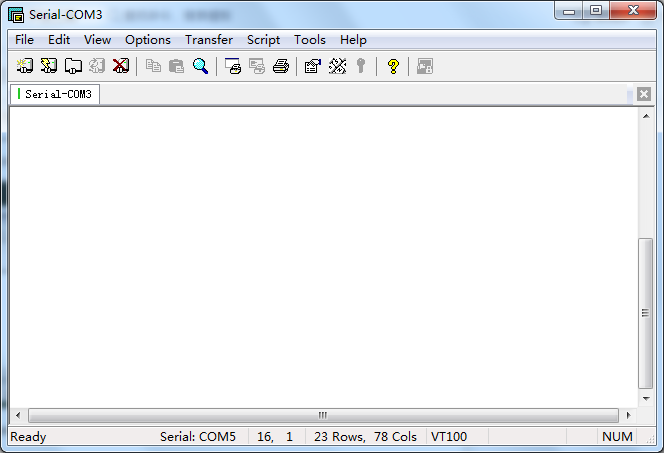The width and height of the screenshot is (664, 453).
Task: Click the Disconnect session icon
Action: pyautogui.click(x=121, y=66)
